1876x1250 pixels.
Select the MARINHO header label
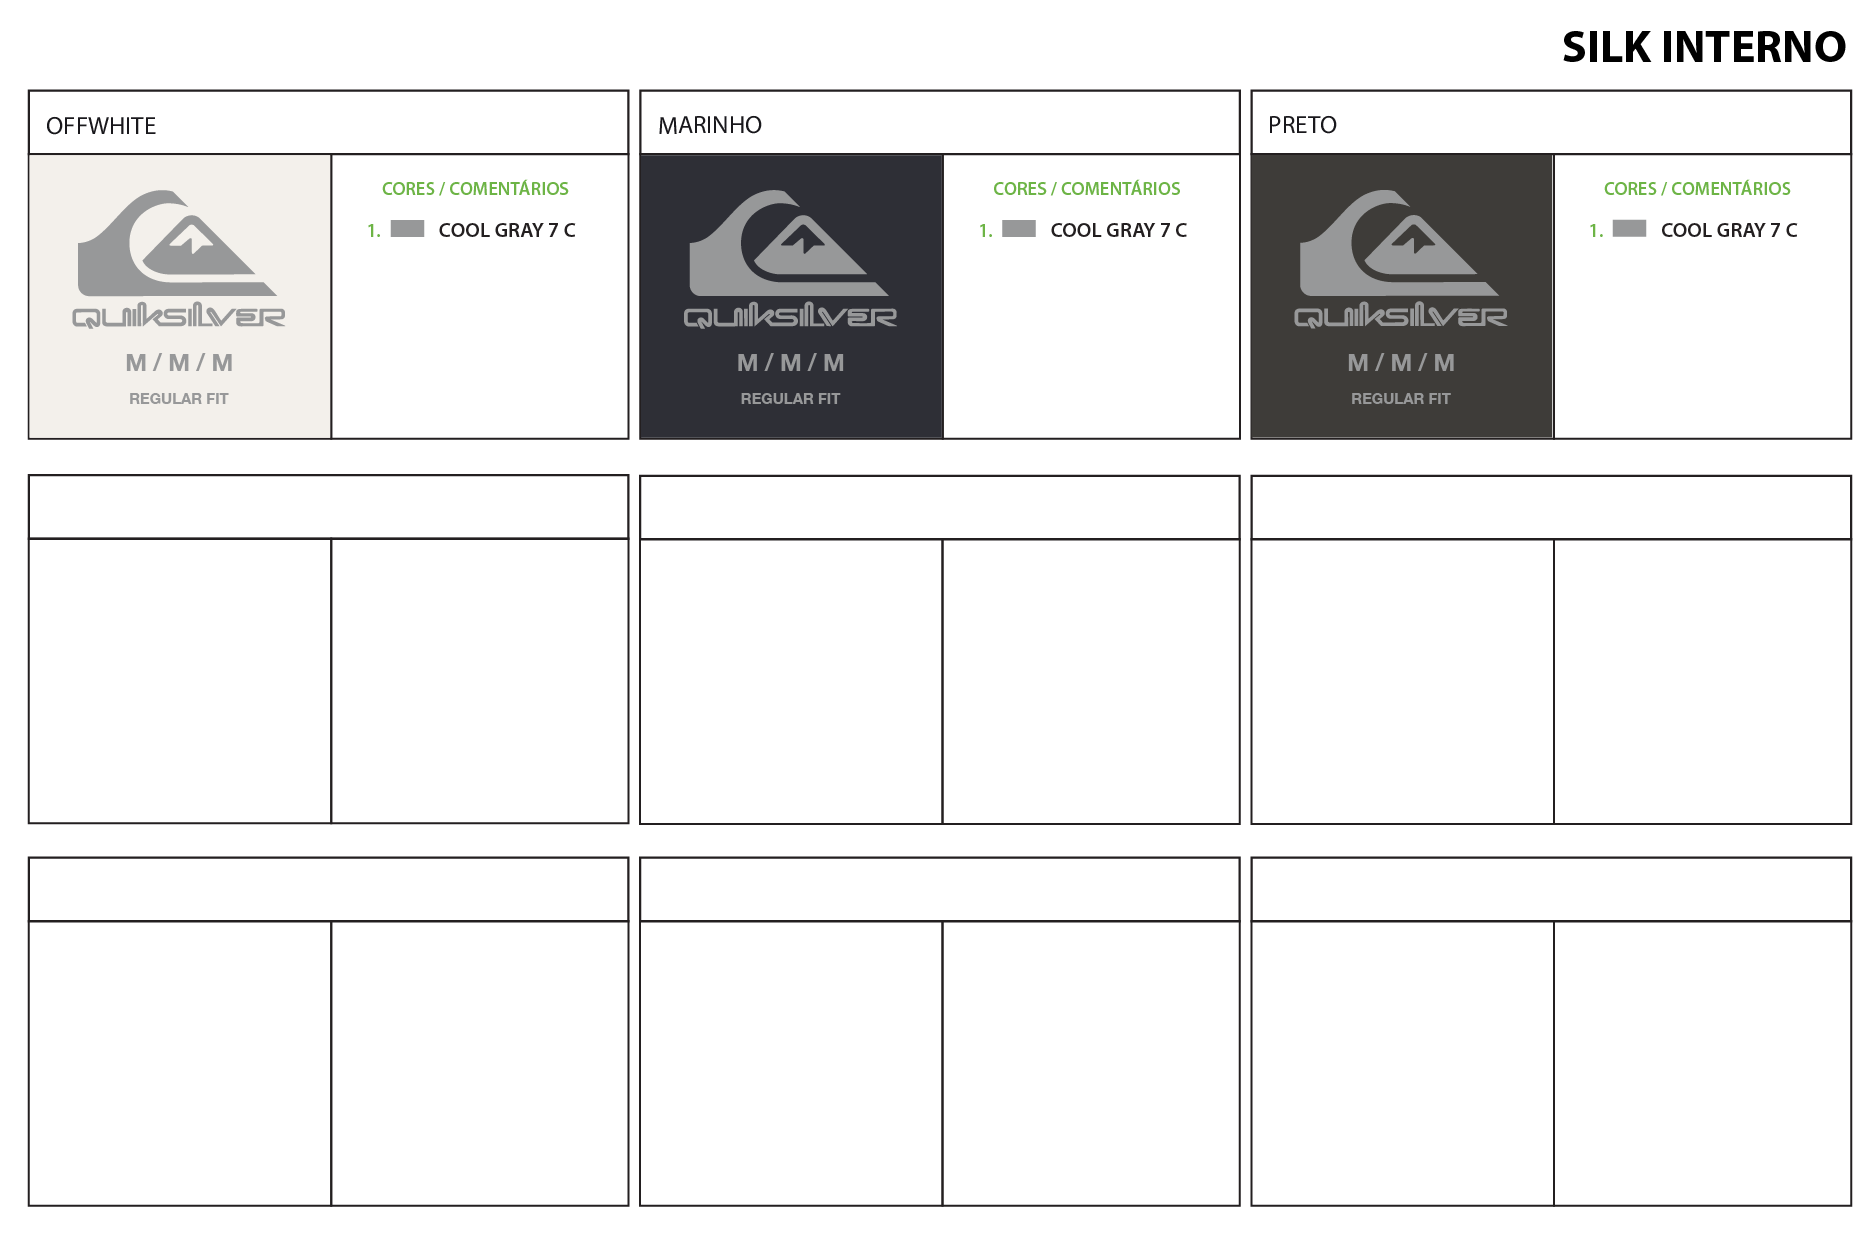click(710, 125)
